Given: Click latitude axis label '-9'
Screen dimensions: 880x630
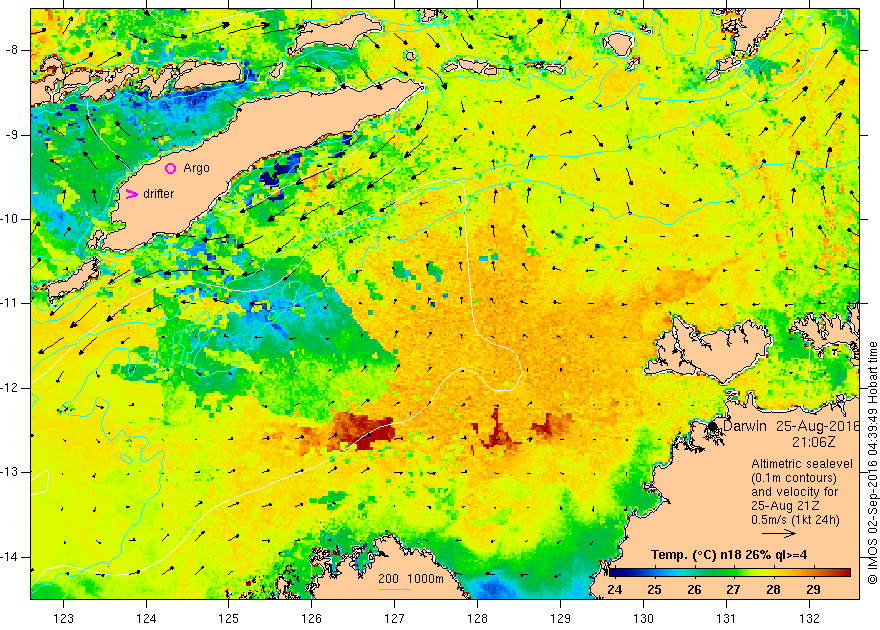Looking at the screenshot, I should point(11,135).
